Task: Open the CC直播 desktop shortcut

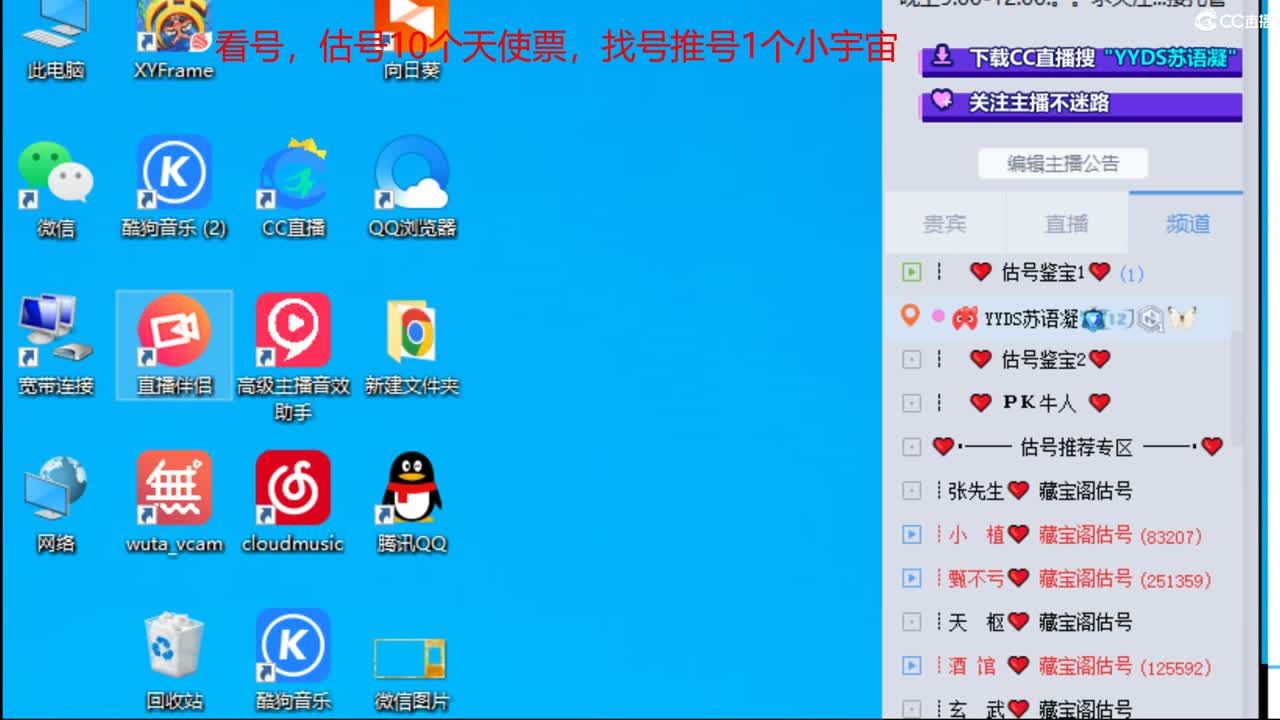Action: (293, 189)
